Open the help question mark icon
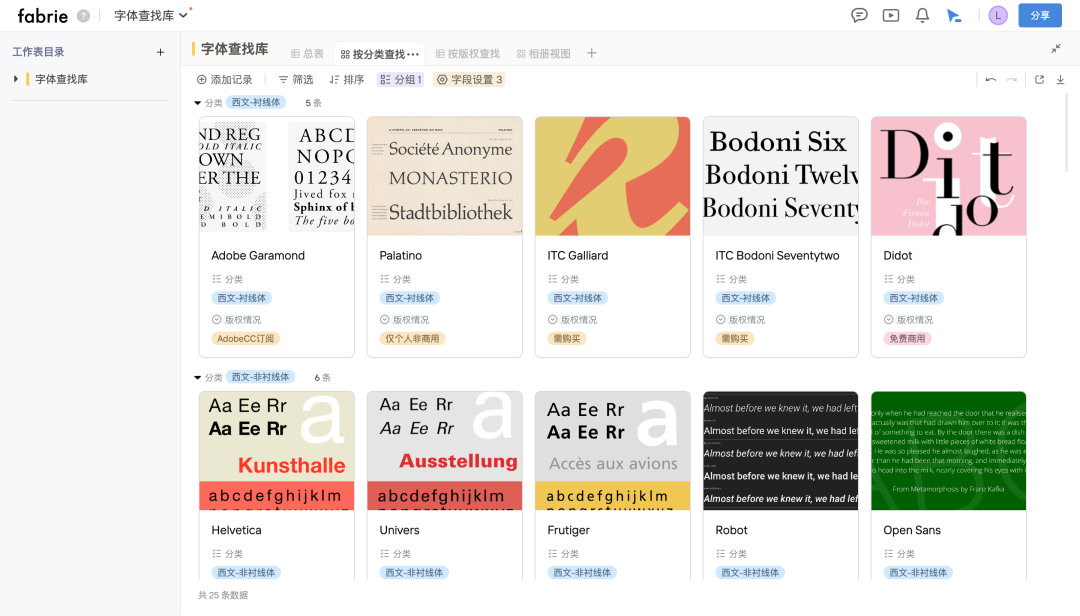This screenshot has height=616, width=1080. pyautogui.click(x=83, y=16)
